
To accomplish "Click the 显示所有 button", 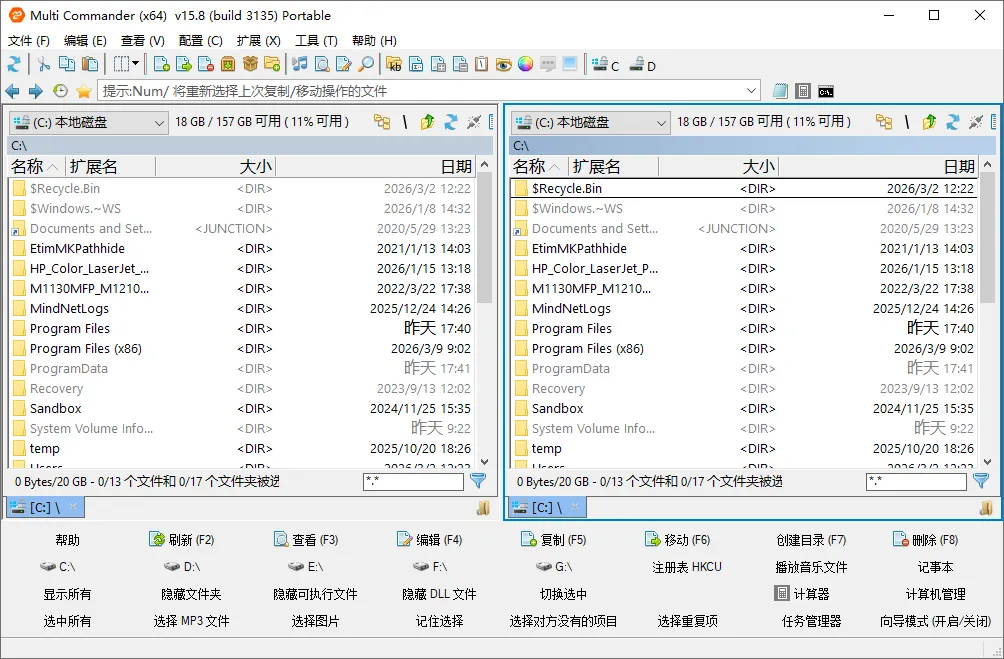I will coord(67,594).
